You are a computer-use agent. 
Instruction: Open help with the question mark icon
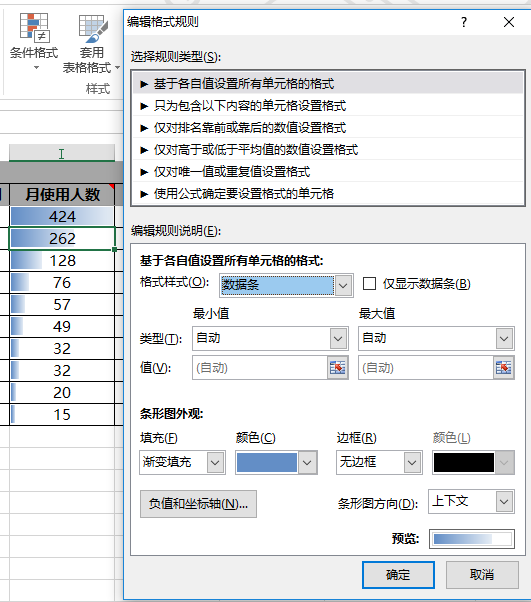[464, 22]
